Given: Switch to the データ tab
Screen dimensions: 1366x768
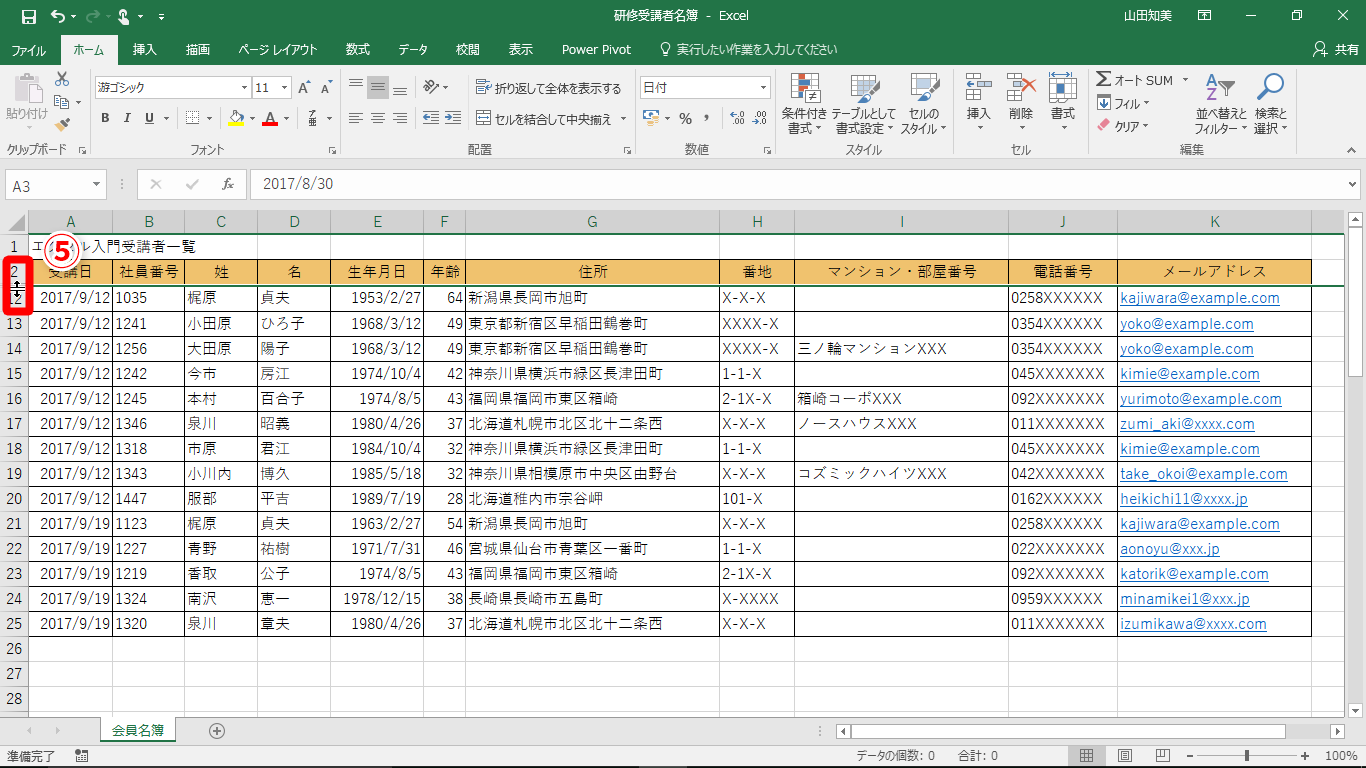Looking at the screenshot, I should [x=413, y=49].
